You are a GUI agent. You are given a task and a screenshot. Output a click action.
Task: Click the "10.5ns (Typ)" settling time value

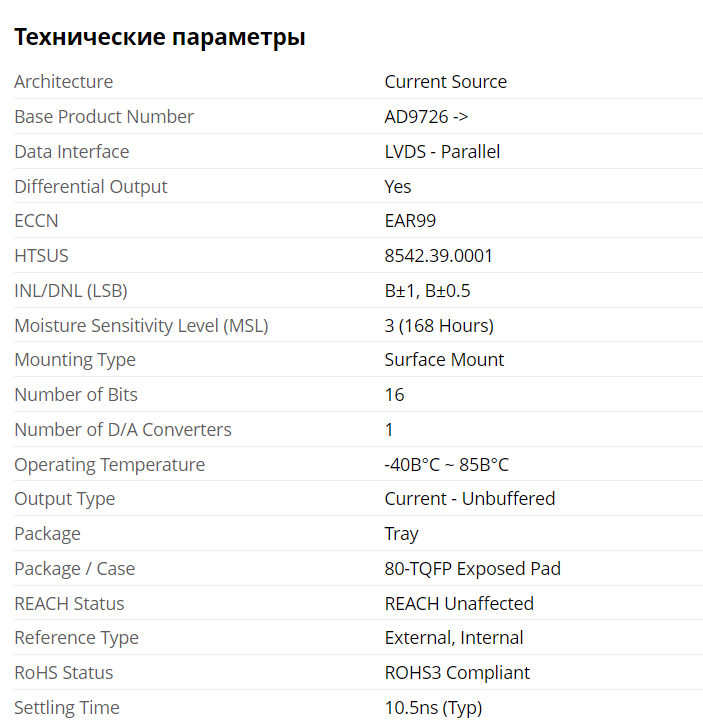point(433,708)
